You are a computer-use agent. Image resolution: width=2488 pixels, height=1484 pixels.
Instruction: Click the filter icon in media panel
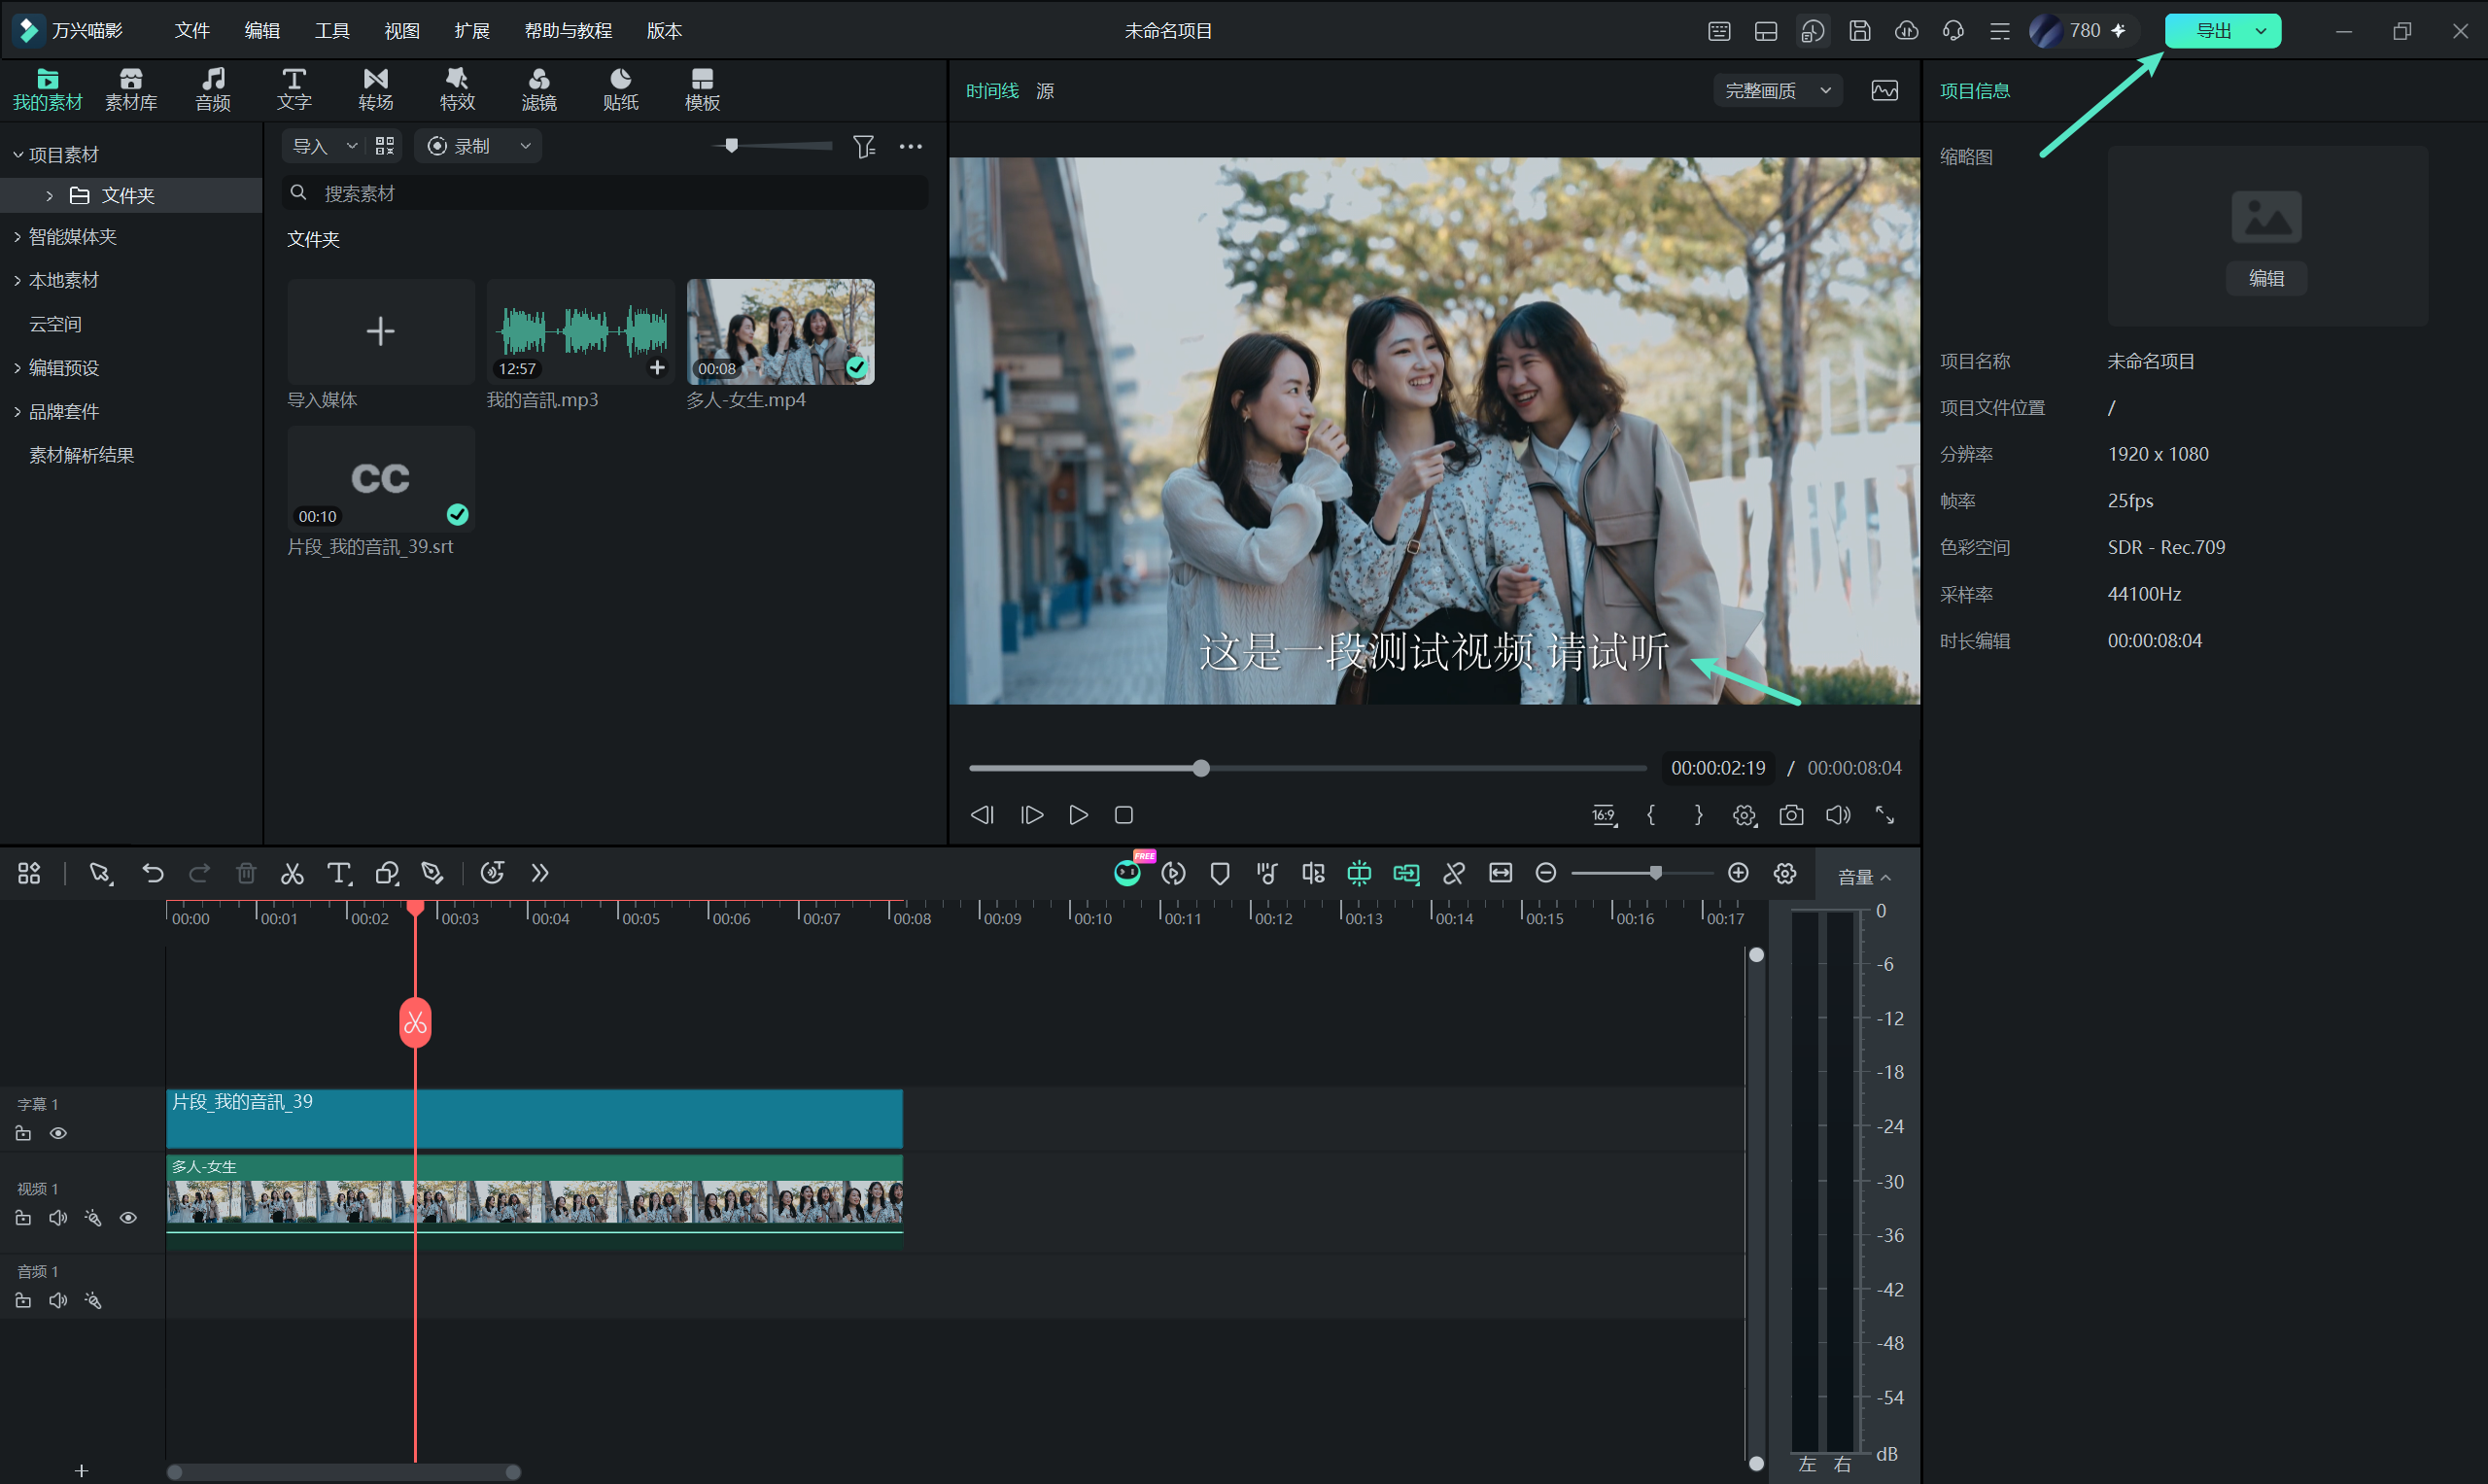(864, 147)
